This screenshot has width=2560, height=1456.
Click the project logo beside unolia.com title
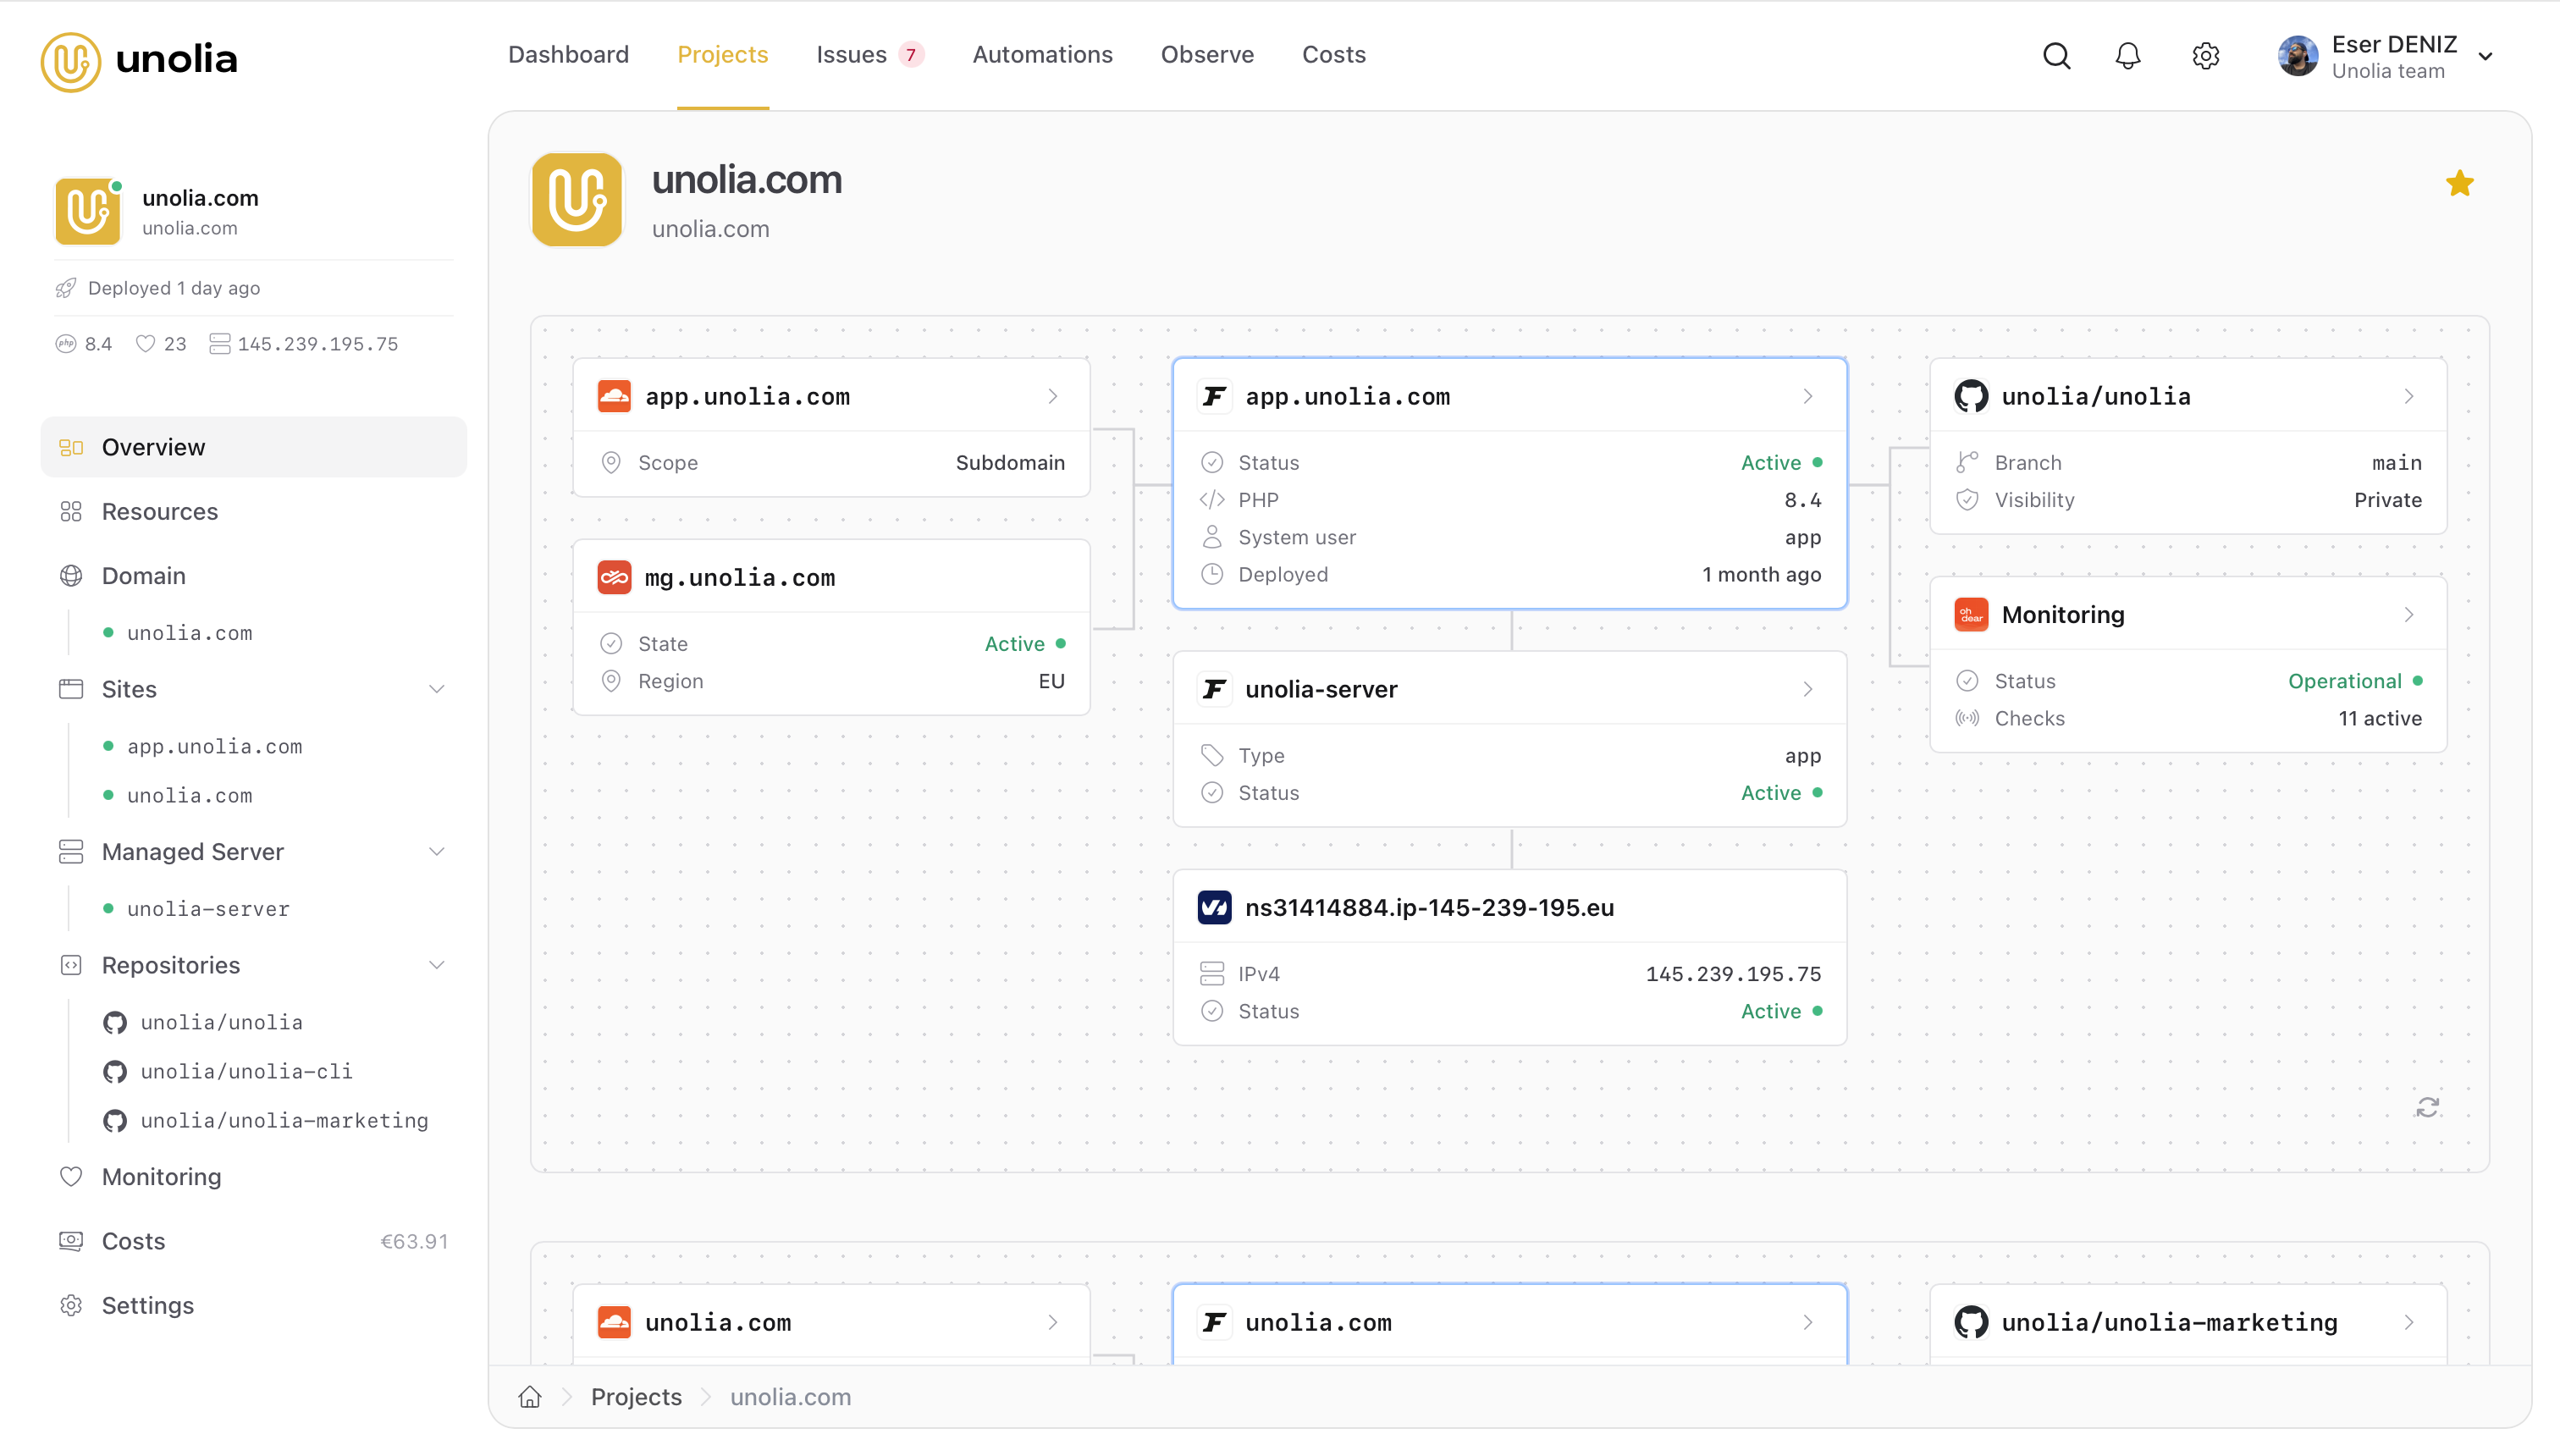tap(577, 200)
